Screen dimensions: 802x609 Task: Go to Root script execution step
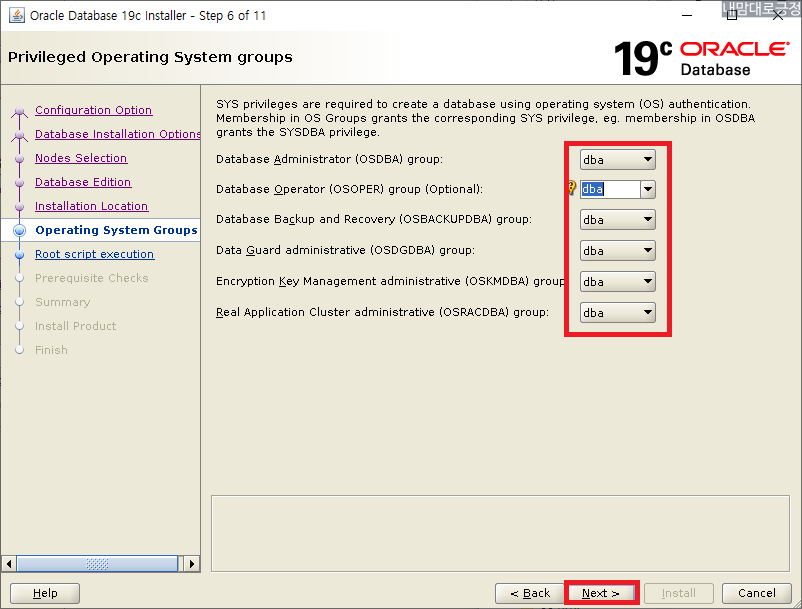coord(94,254)
